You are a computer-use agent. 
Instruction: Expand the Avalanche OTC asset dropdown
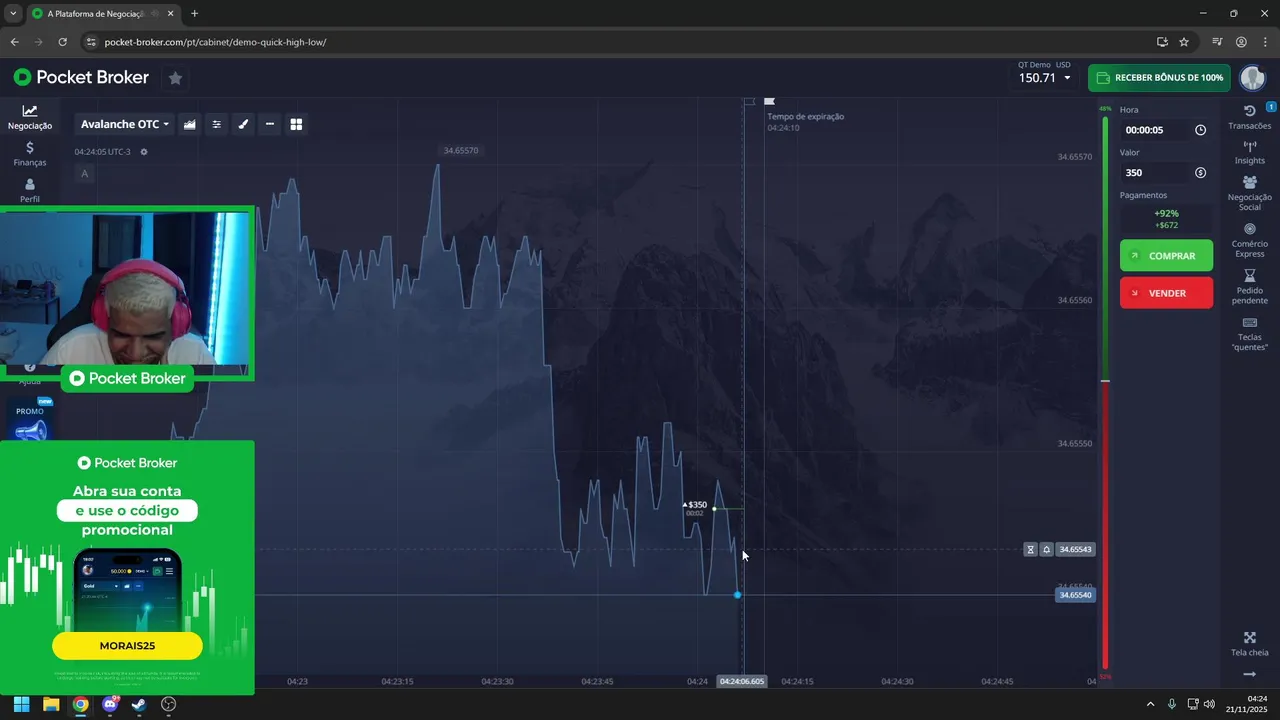(125, 124)
